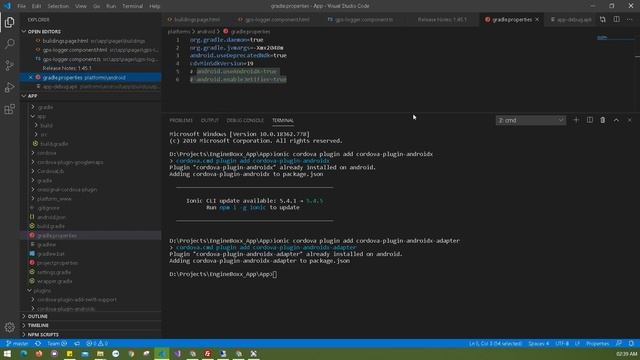The width and height of the screenshot is (640, 360).
Task: Open the View menu
Action: coord(81,6)
